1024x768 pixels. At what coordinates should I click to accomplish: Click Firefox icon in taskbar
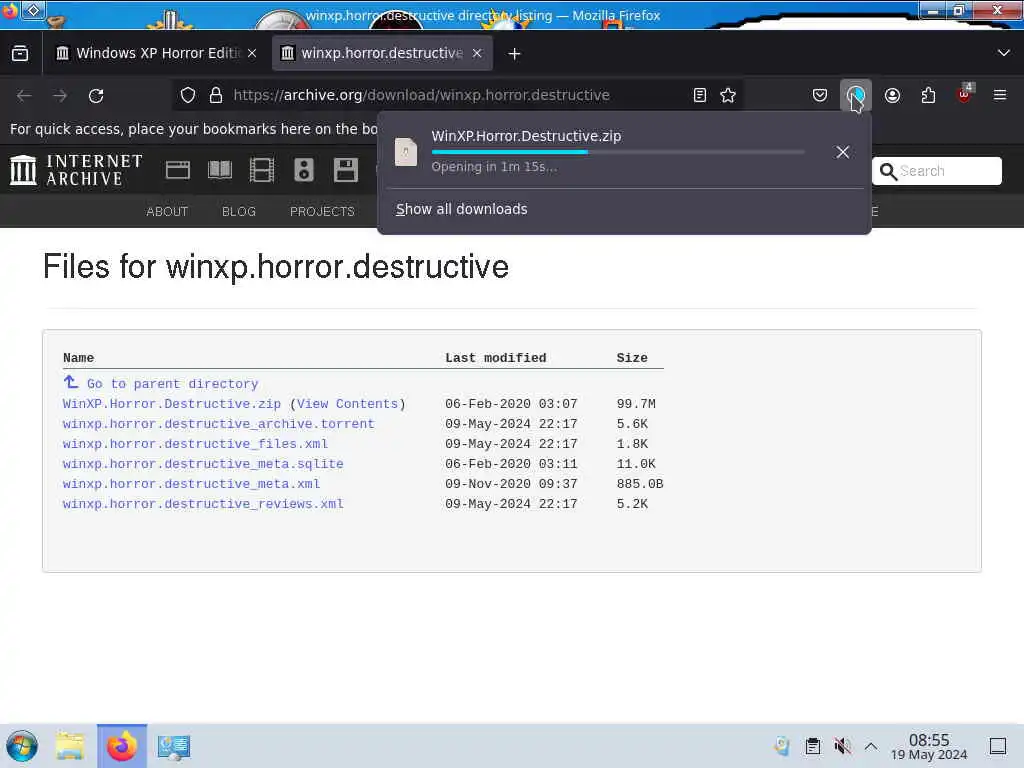[122, 746]
